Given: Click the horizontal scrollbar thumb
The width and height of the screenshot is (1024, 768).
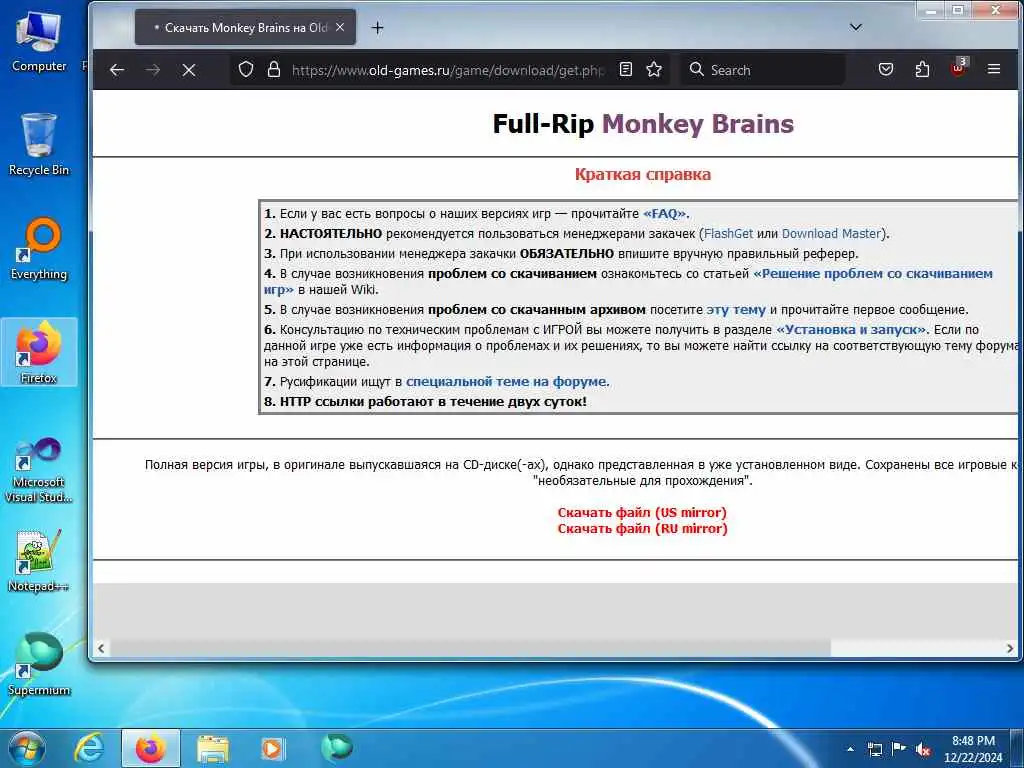Looking at the screenshot, I should tap(469, 648).
